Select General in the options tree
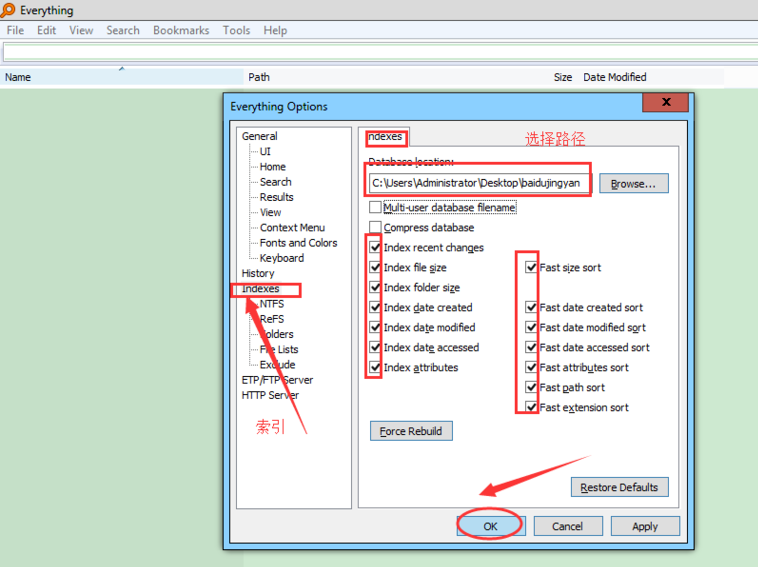 [x=260, y=136]
